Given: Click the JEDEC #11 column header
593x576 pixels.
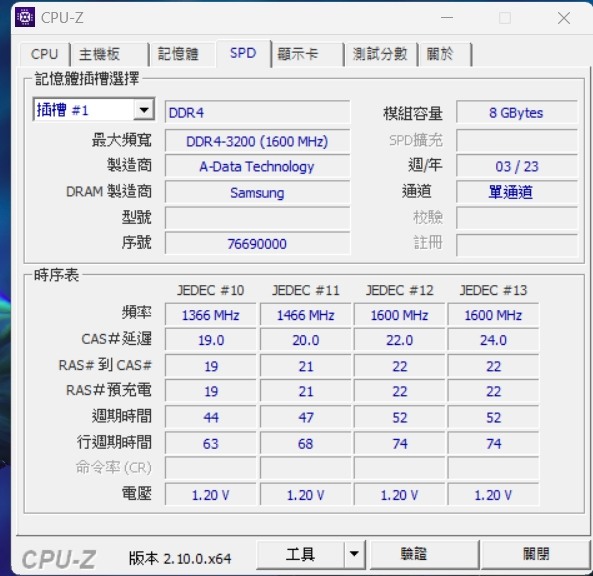Looking at the screenshot, I should click(306, 290).
